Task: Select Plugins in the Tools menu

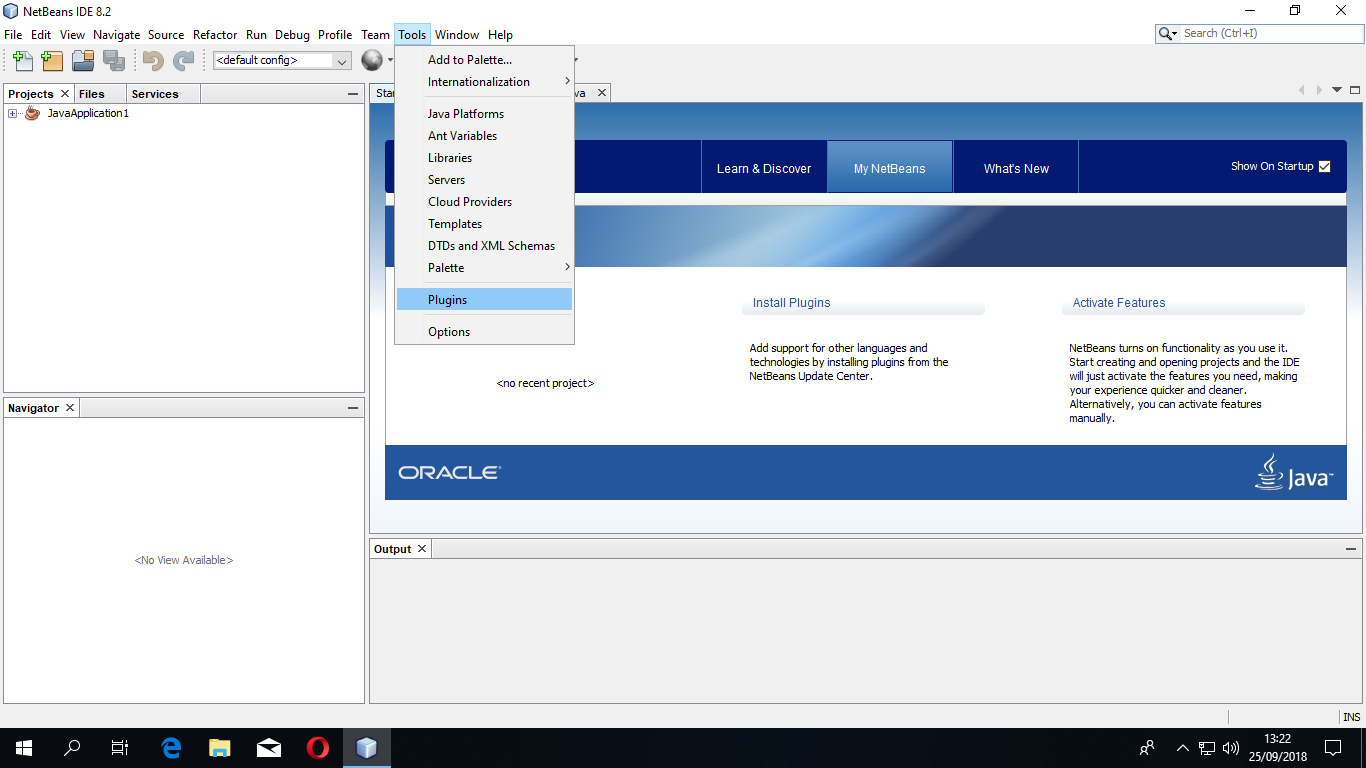Action: pos(484,300)
